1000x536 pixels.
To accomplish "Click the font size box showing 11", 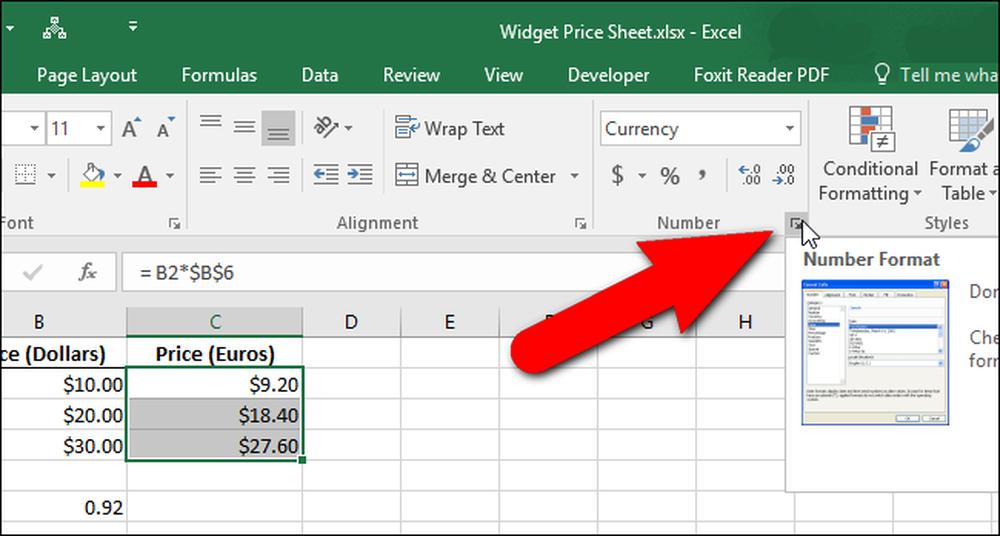I will coord(69,129).
